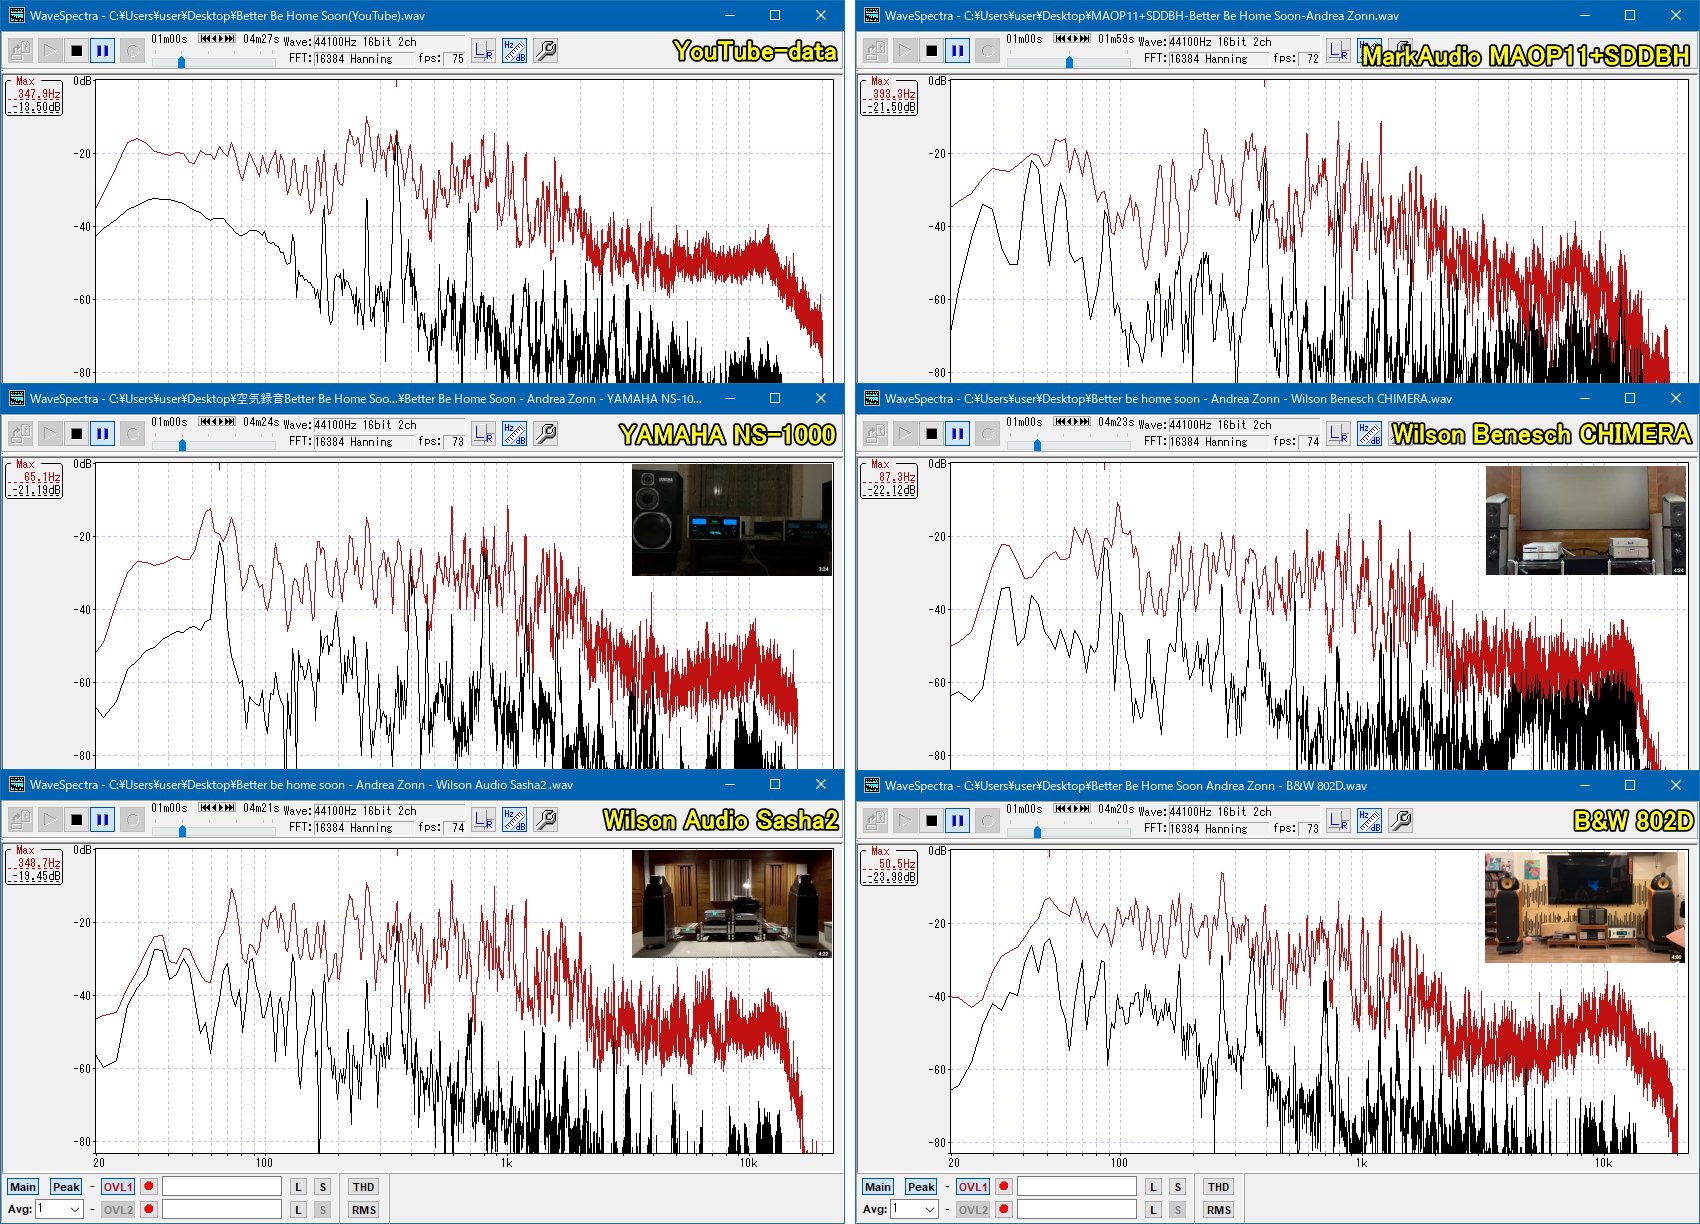Start recording in the YouTube.wav window
Screen dimensions: 1700x1224
[x=131, y=50]
